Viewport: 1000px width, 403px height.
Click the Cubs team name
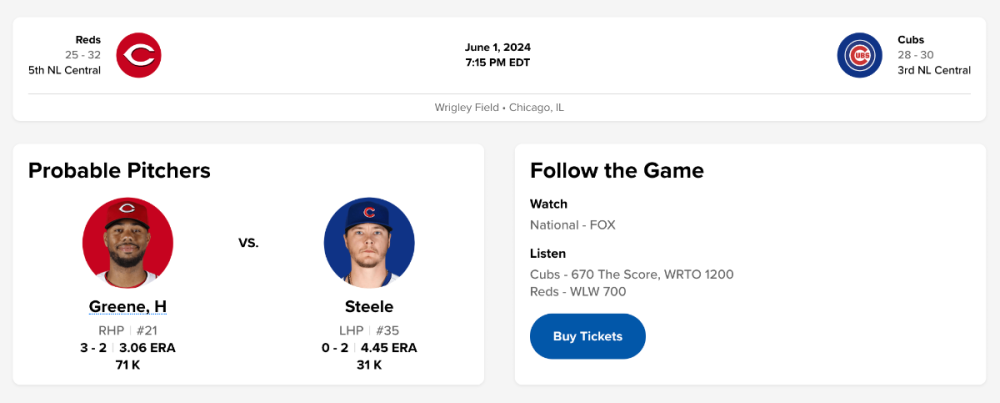pos(911,40)
